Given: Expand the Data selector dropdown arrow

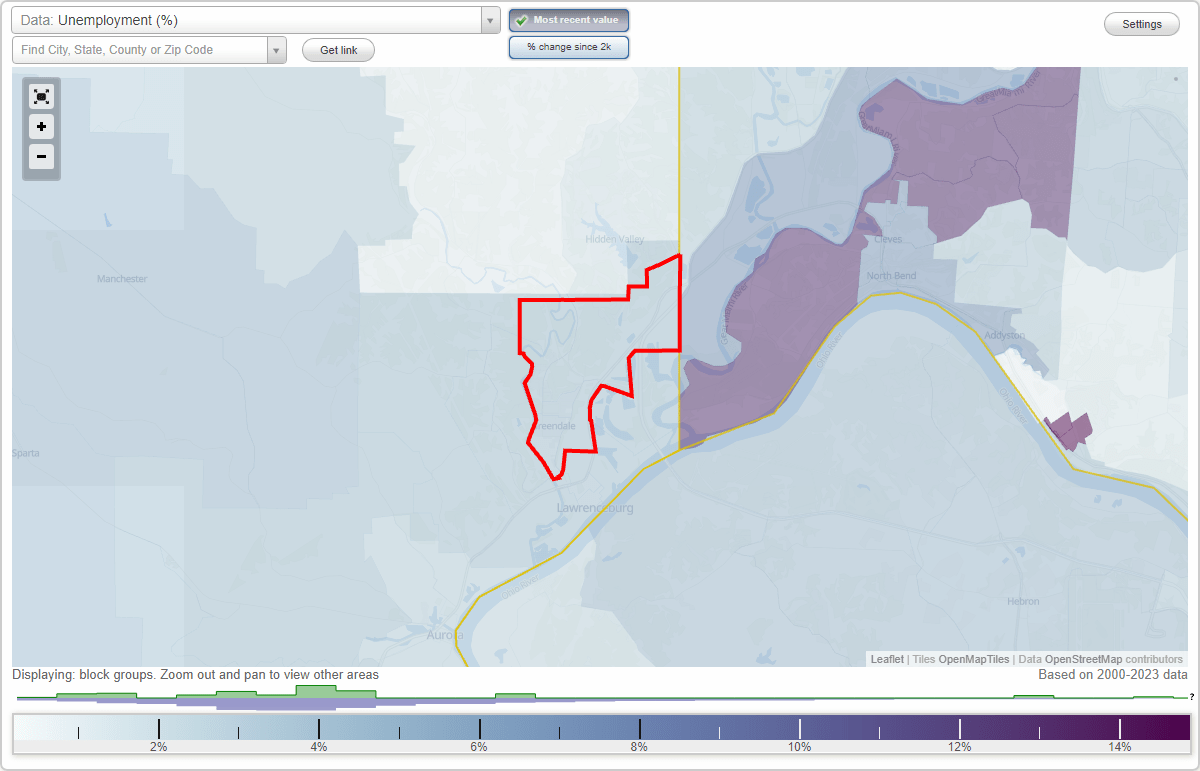Looking at the screenshot, I should (489, 19).
